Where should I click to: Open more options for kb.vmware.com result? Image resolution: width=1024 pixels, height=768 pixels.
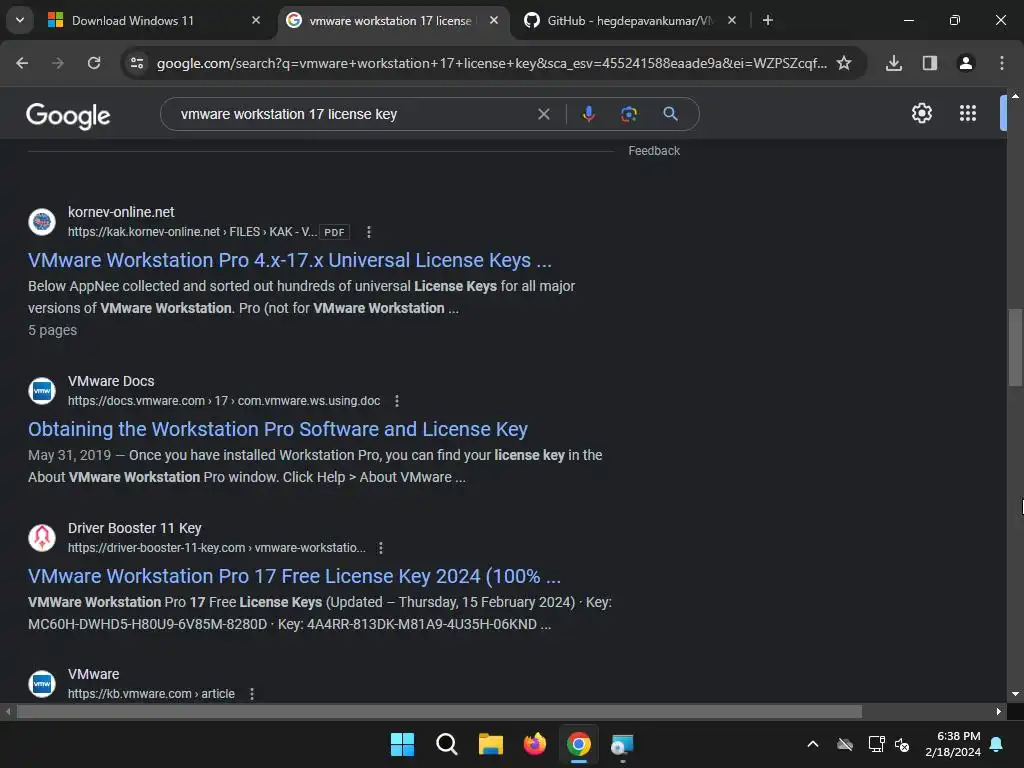pyautogui.click(x=252, y=694)
